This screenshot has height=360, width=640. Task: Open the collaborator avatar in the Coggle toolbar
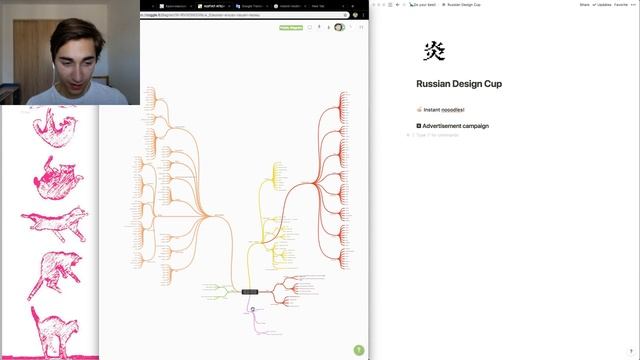tap(338, 27)
